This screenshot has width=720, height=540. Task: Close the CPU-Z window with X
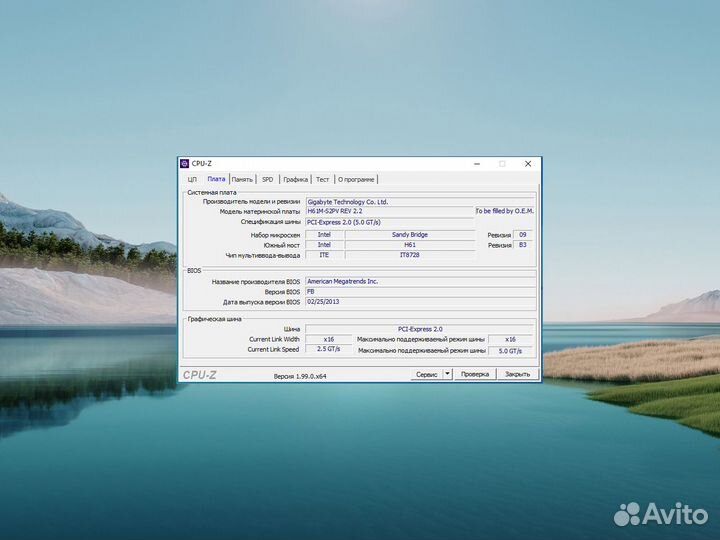pyautogui.click(x=528, y=164)
